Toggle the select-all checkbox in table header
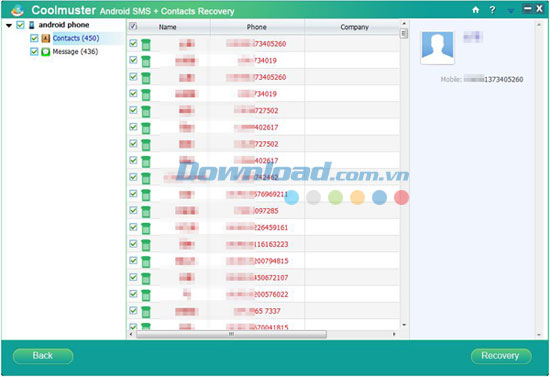 point(133,26)
